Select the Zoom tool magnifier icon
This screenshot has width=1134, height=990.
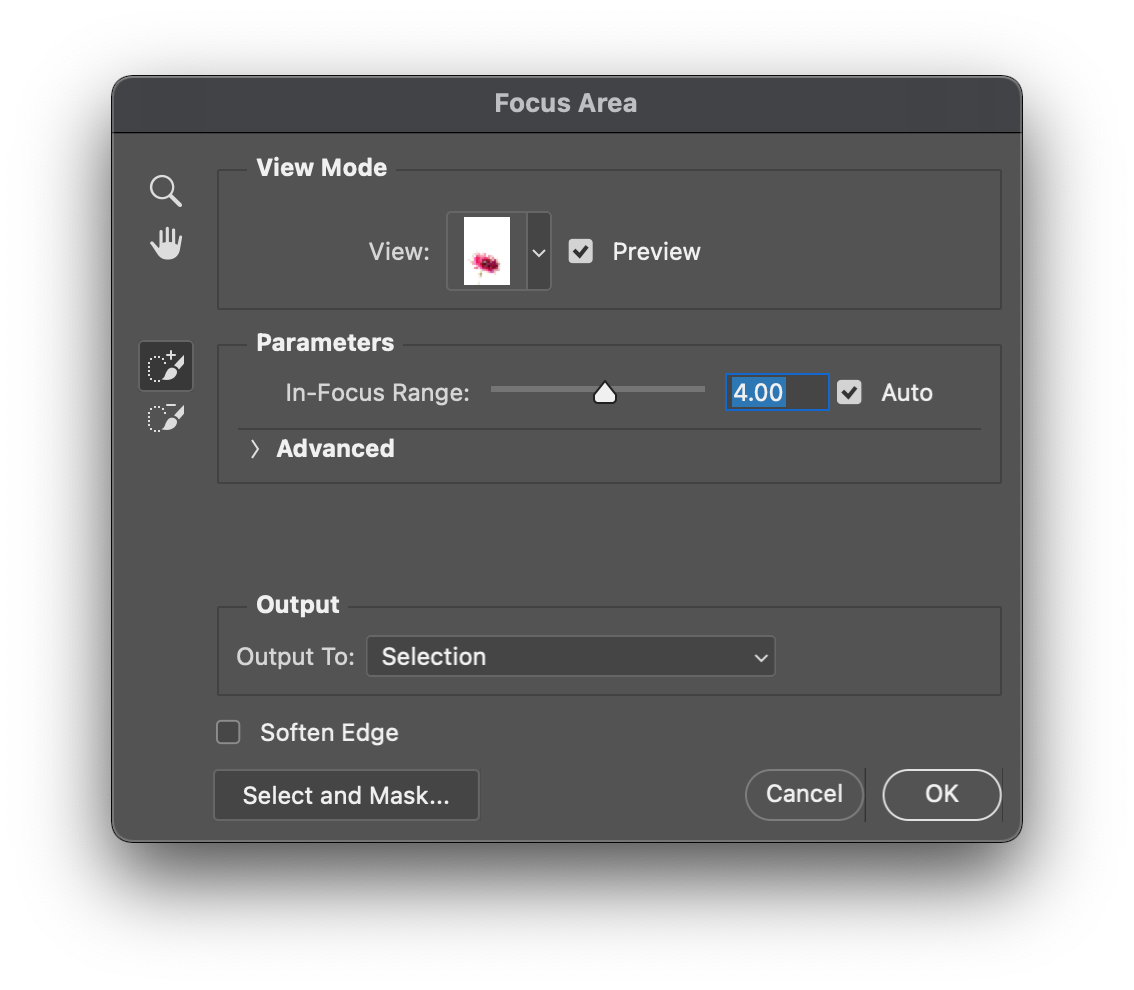(x=166, y=191)
